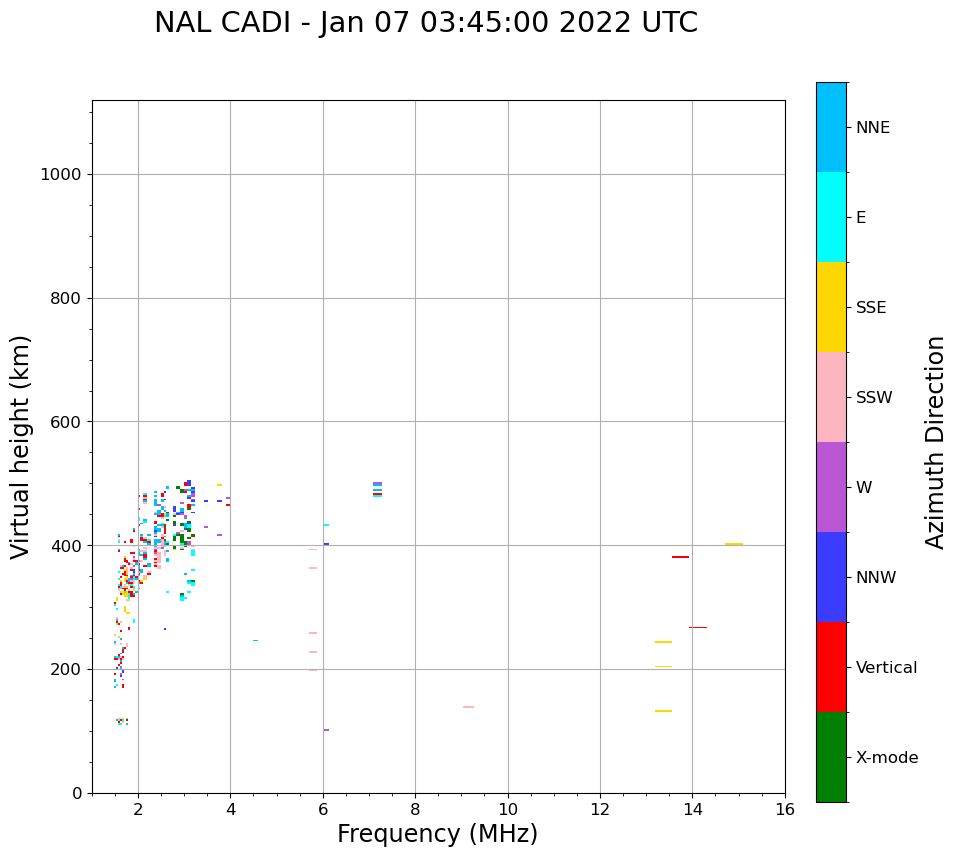Pick the purple W colorbar segment

click(x=831, y=487)
